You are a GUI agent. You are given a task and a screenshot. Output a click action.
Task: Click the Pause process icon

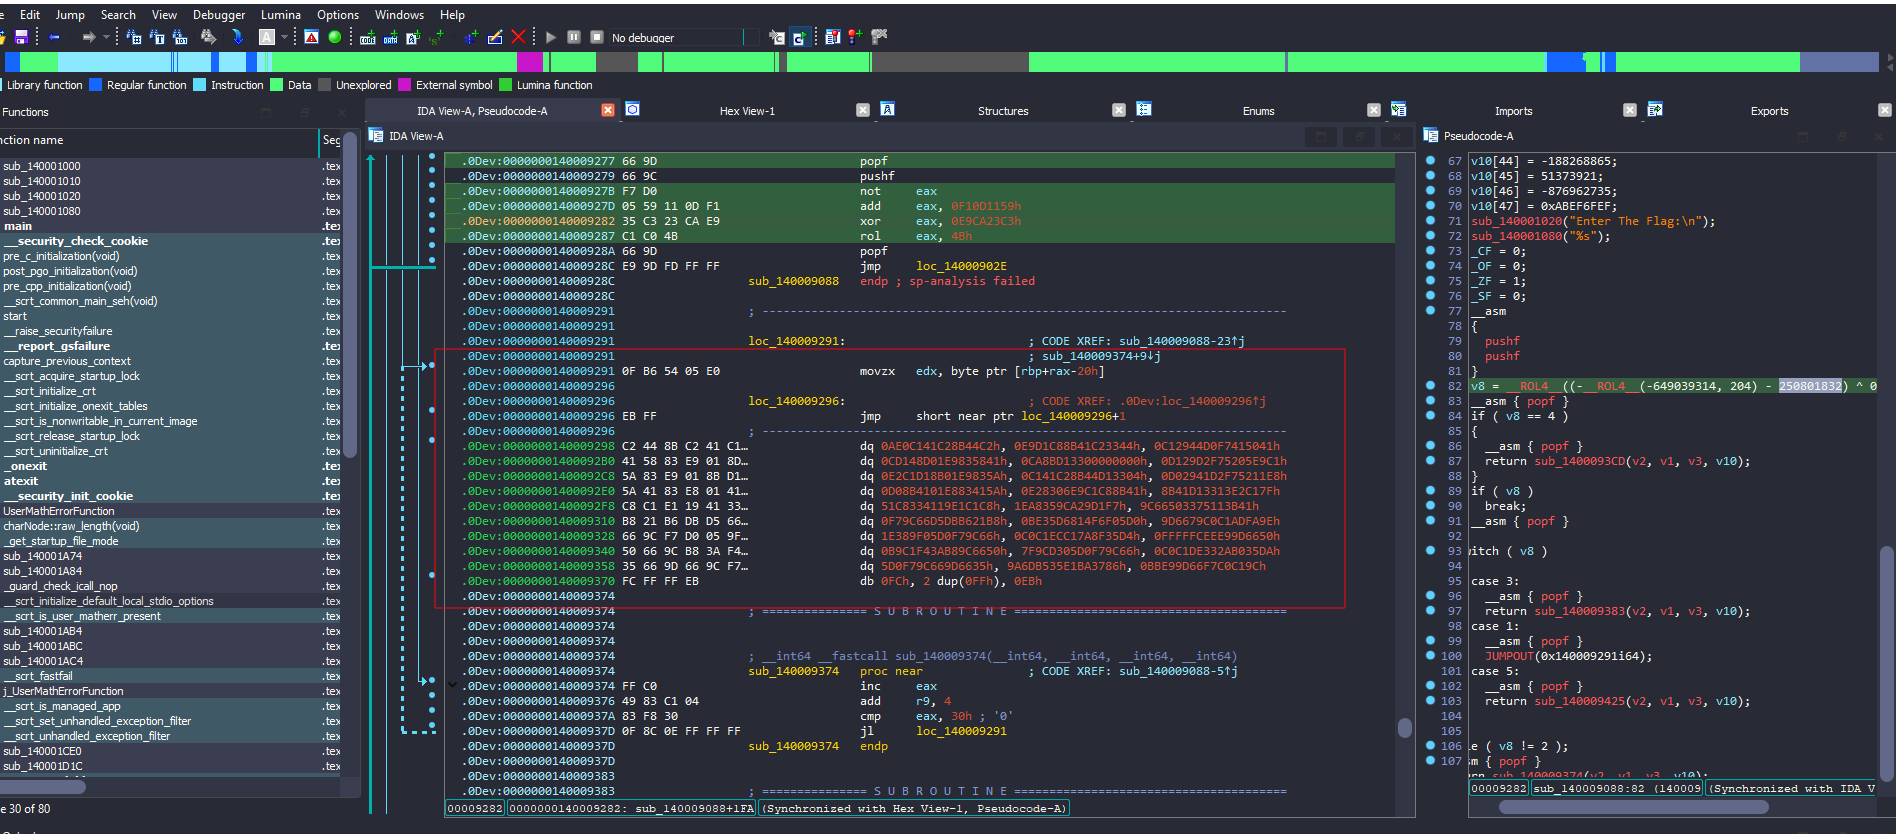pyautogui.click(x=574, y=37)
